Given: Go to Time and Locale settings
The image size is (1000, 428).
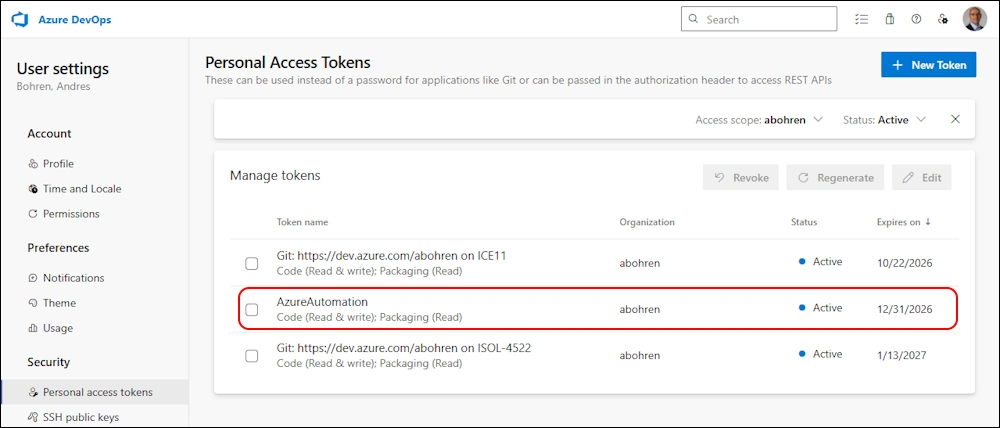Looking at the screenshot, I should pyautogui.click(x=82, y=189).
